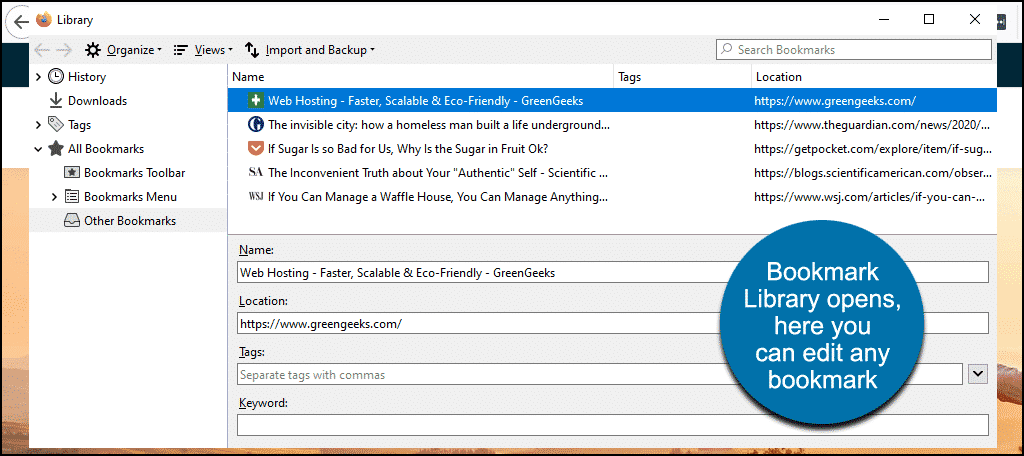Click the Downloads arrow icon
The image size is (1024, 456).
pos(57,101)
